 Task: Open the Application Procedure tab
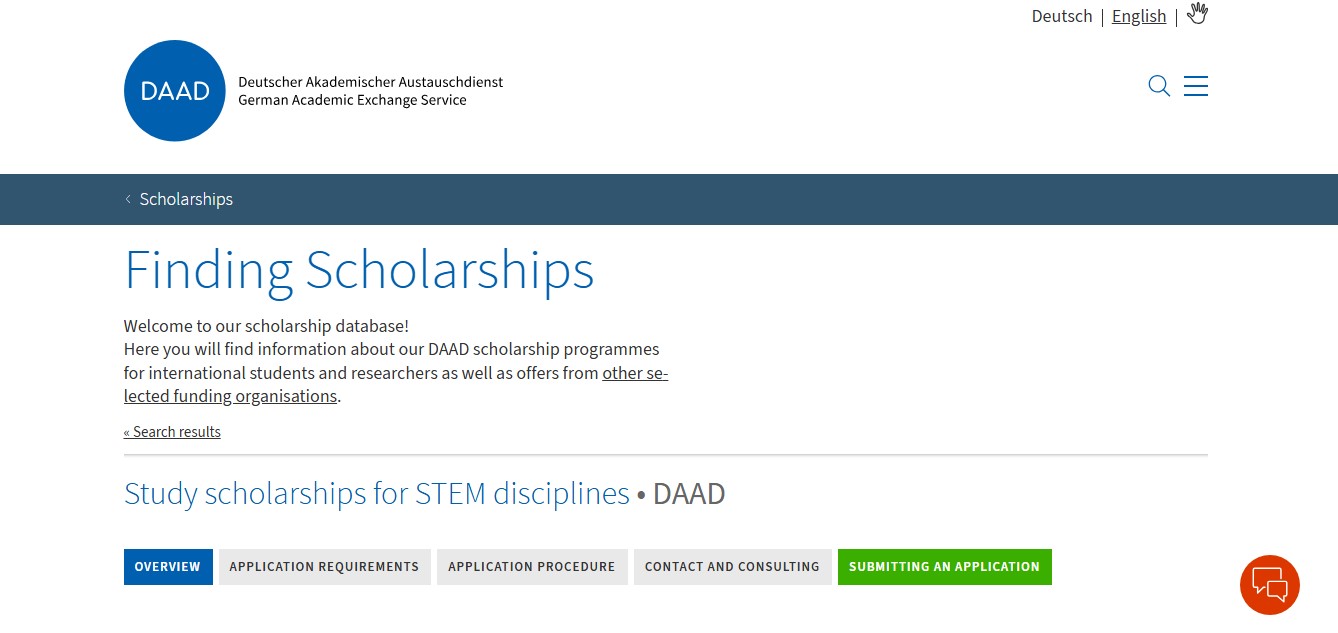pos(532,567)
